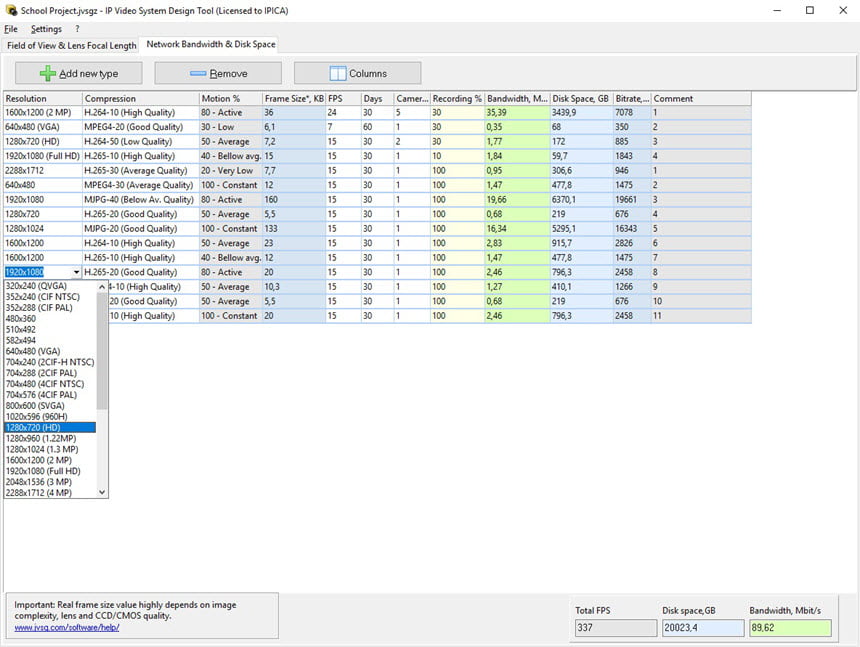
Task: Open the ? help menu
Action: coord(77,29)
